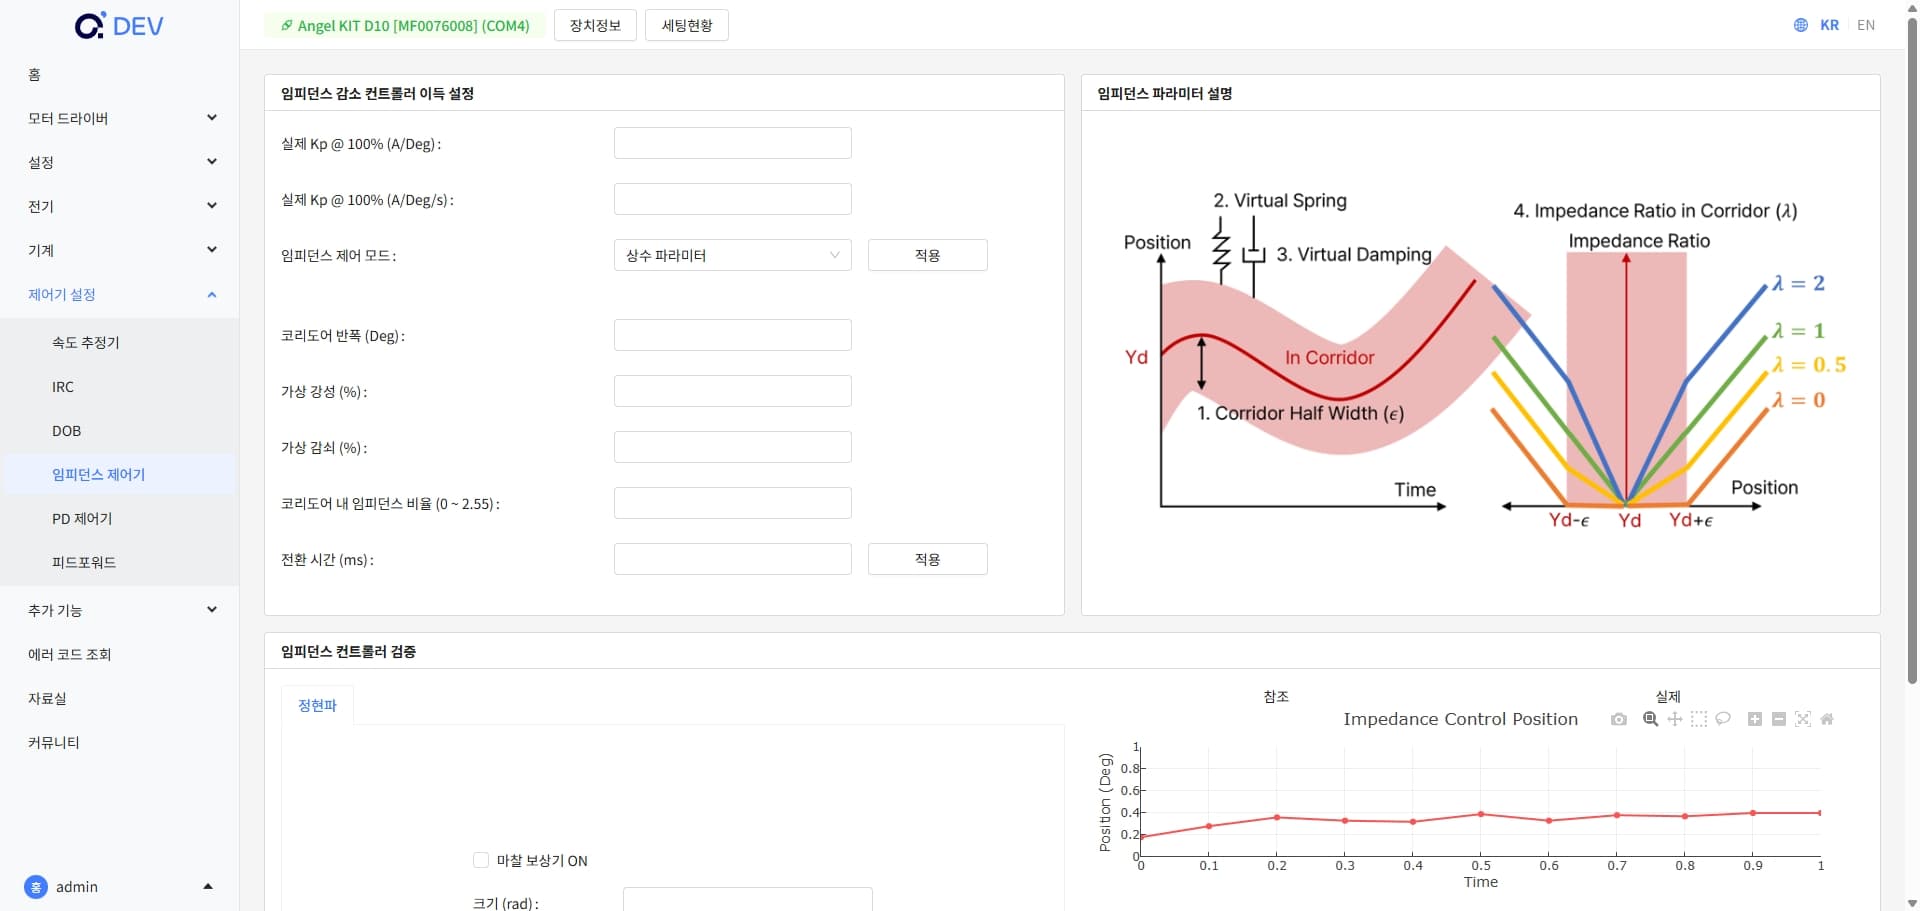Open the PD 제어기 sidebar page
This screenshot has width=1920, height=911.
coord(82,518)
